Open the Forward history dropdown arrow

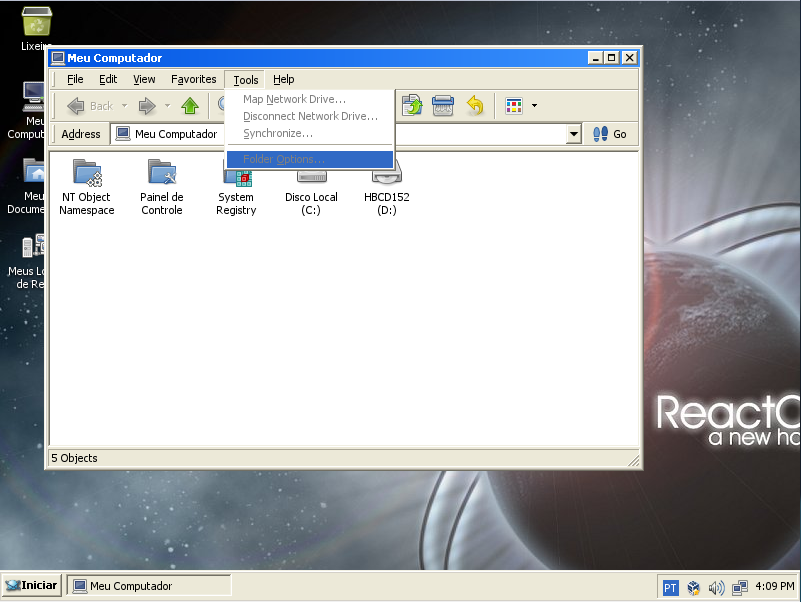point(167,106)
